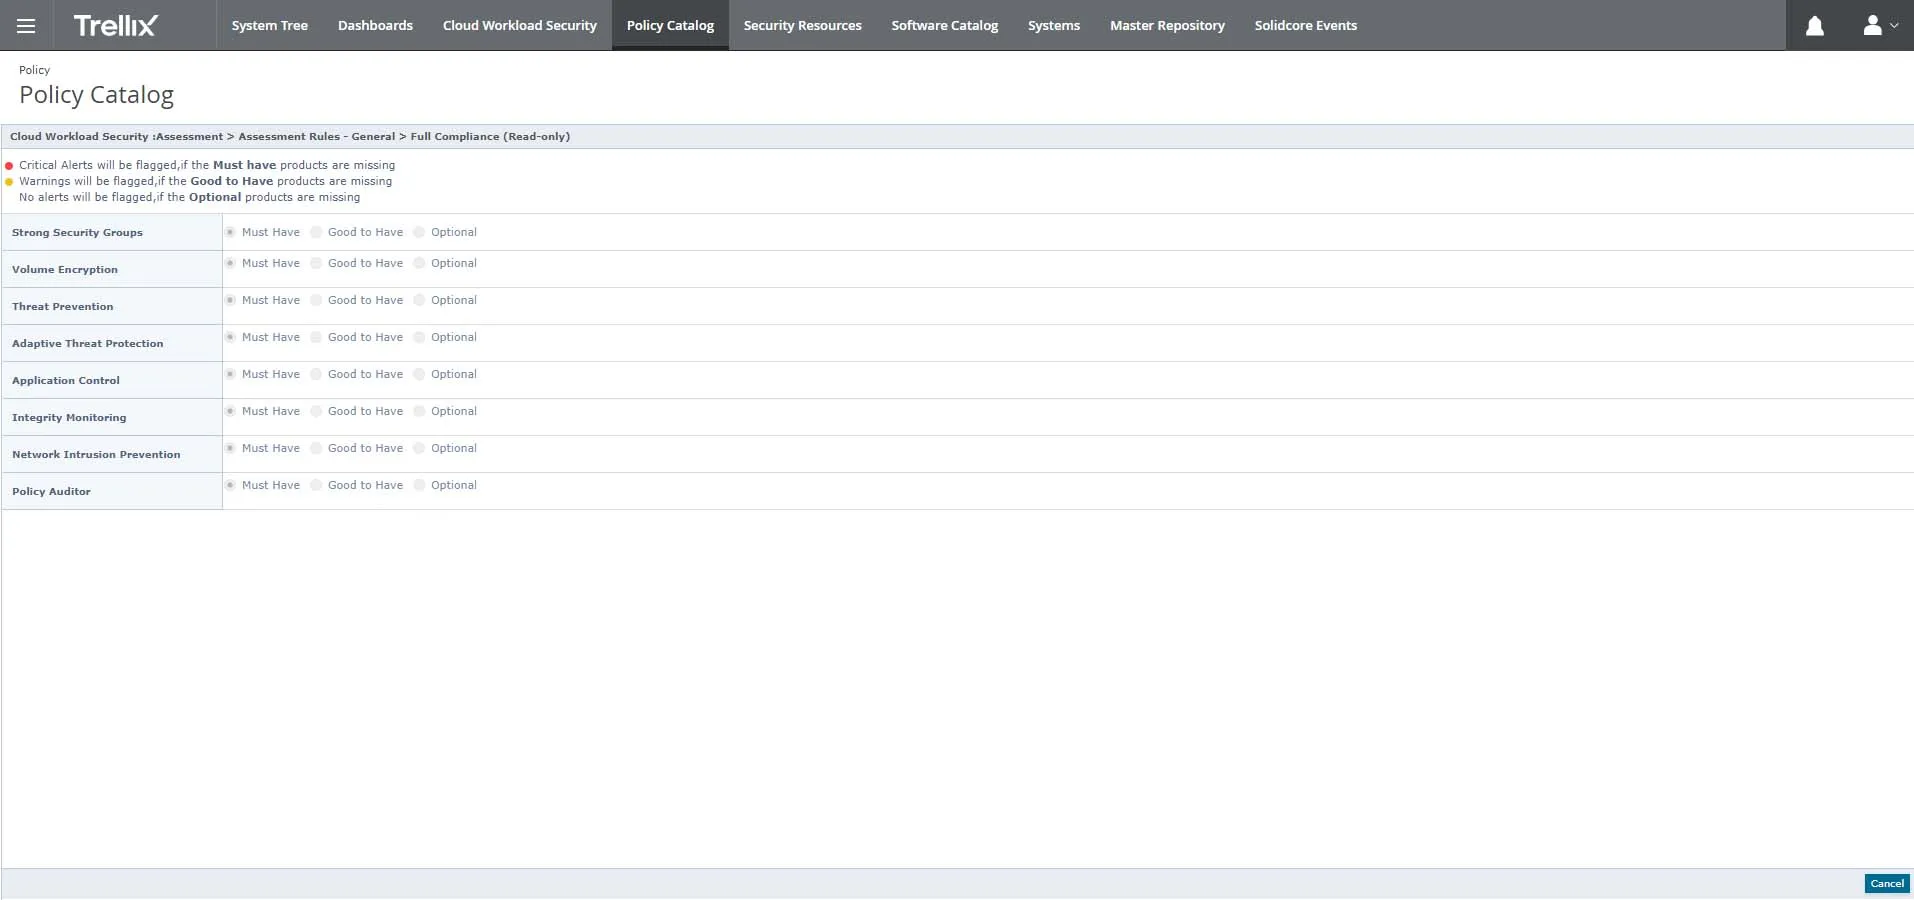Image resolution: width=1914 pixels, height=900 pixels.
Task: Select Must Have for Adaptive Threat Protection
Action: click(230, 337)
